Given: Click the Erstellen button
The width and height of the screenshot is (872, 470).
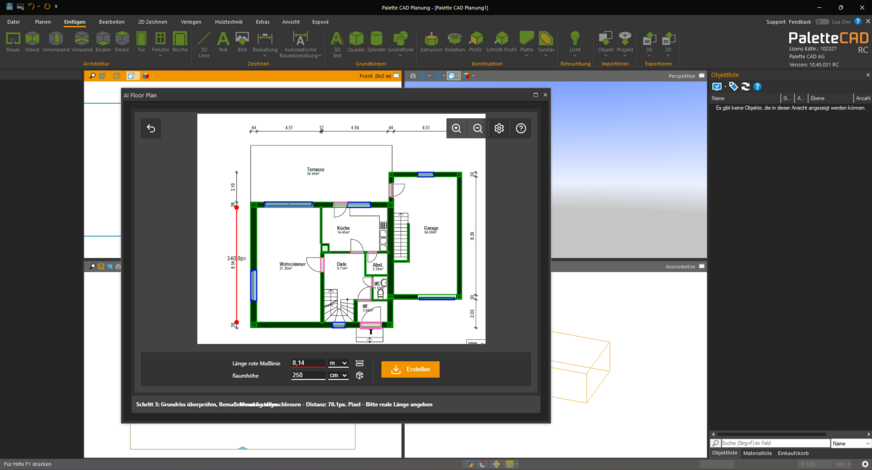Looking at the screenshot, I should (x=410, y=369).
